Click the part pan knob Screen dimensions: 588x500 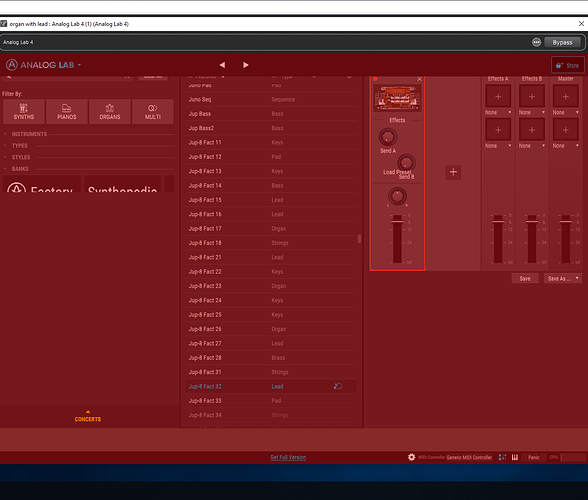coord(397,196)
